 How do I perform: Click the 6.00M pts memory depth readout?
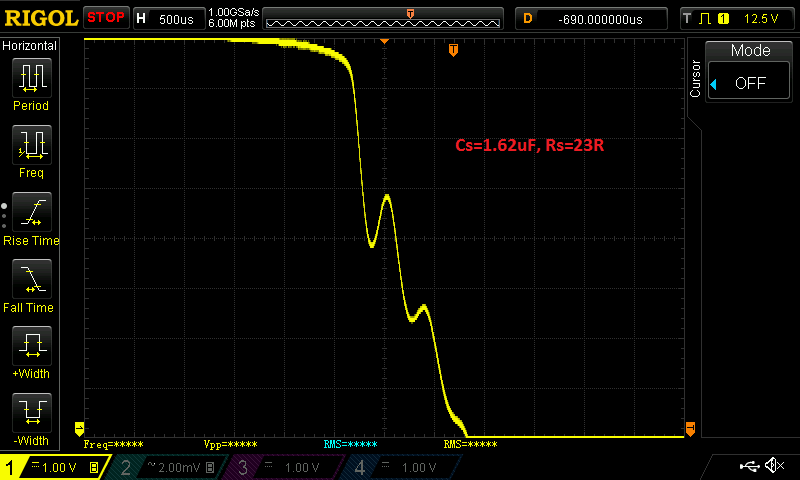232,23
